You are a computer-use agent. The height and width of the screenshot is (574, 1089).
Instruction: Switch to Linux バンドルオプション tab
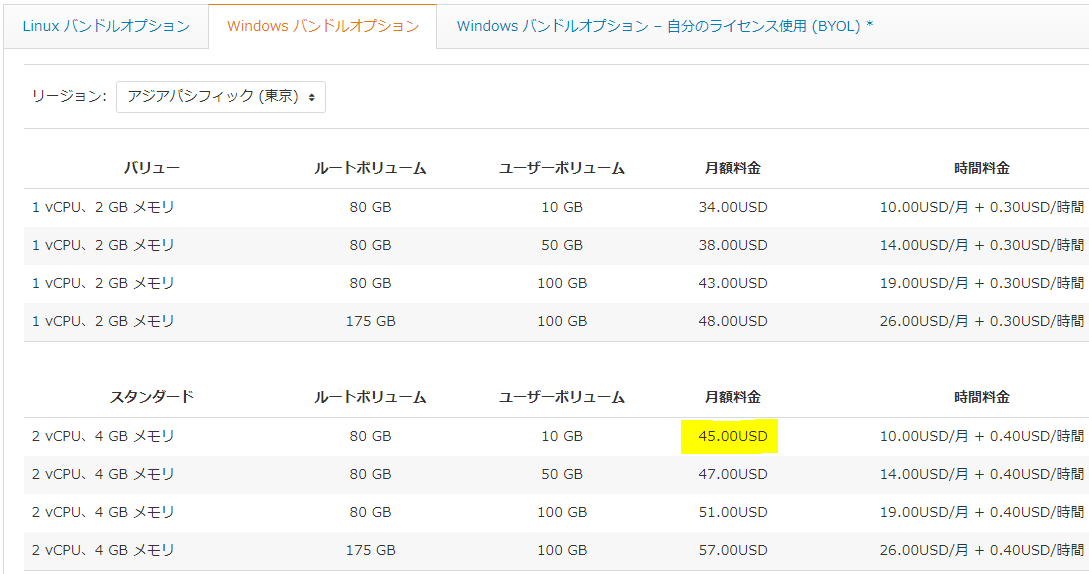[106, 26]
